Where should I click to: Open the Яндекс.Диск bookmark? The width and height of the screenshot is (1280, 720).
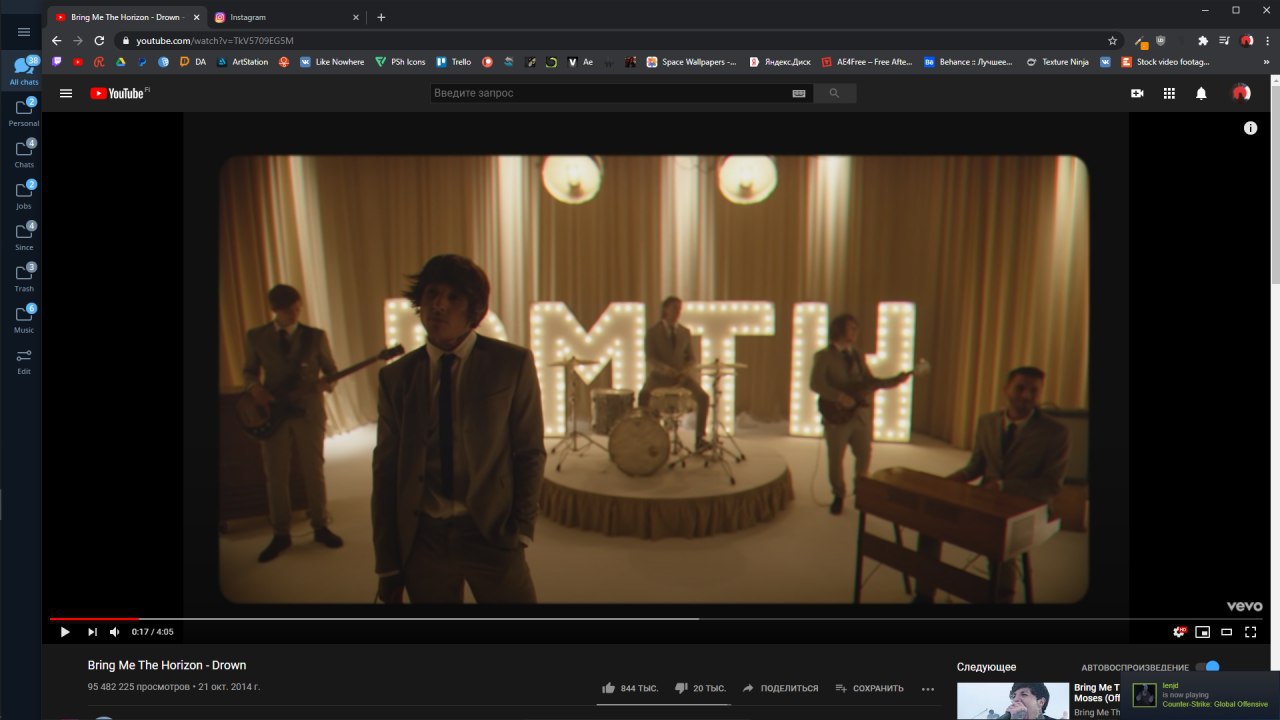(x=780, y=62)
